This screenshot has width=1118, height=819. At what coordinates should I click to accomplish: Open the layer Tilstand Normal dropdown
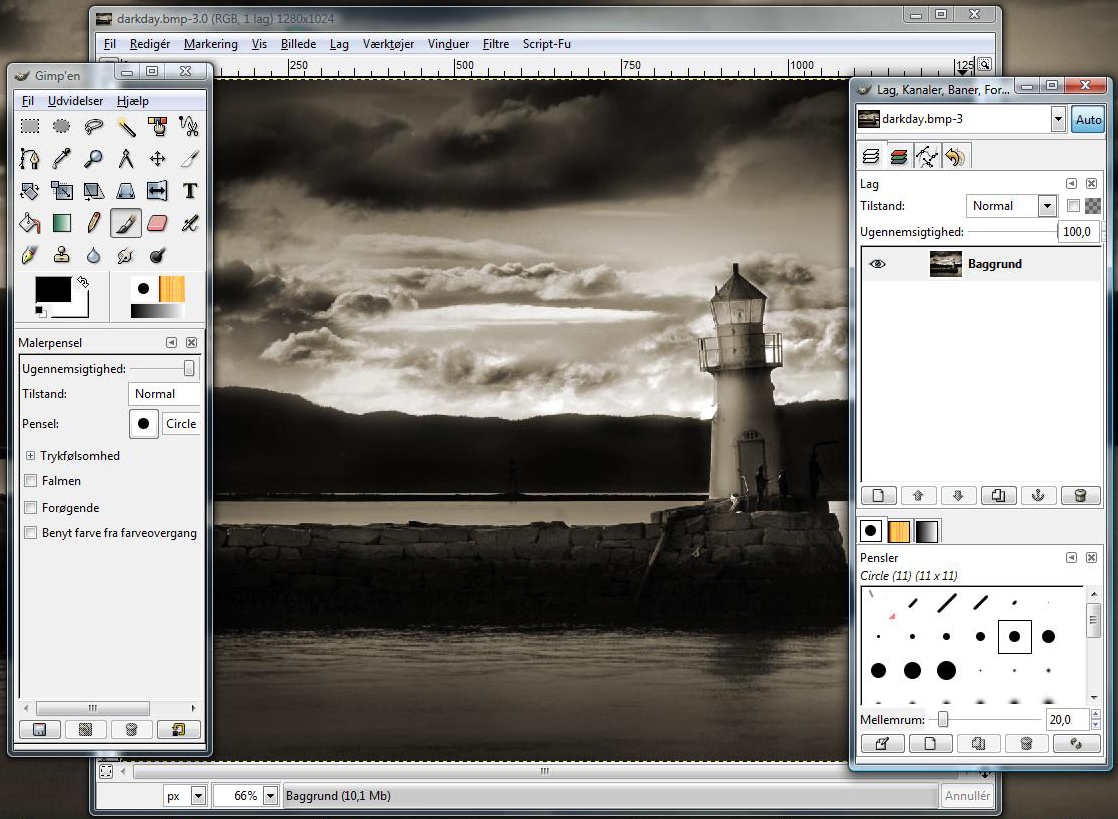[1046, 206]
